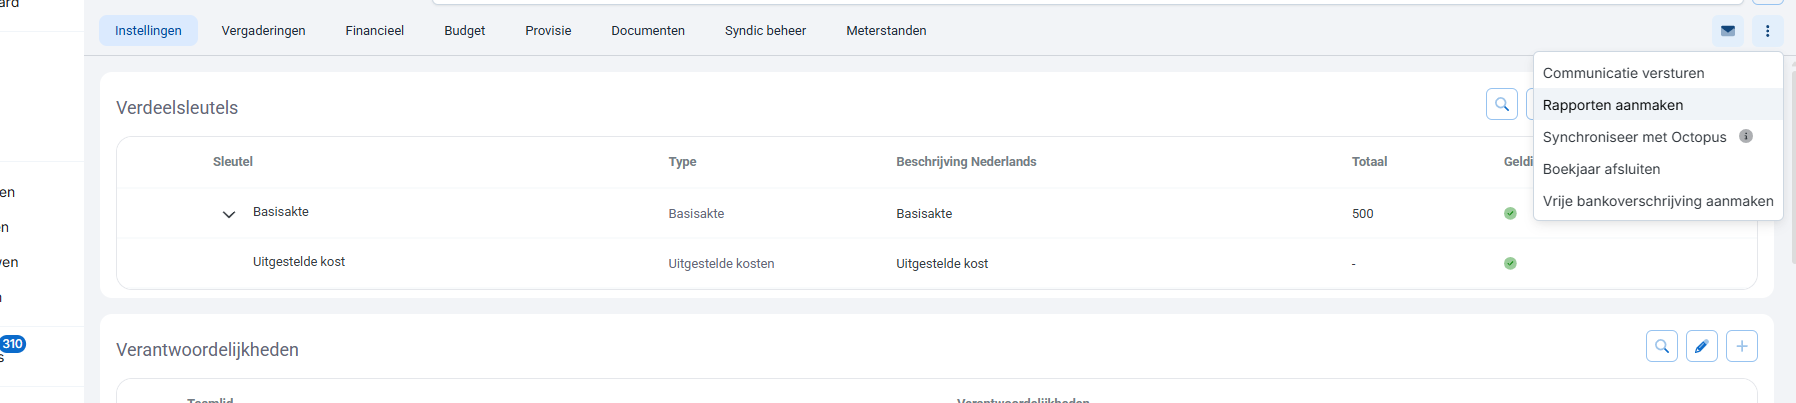The width and height of the screenshot is (1796, 403).
Task: Click the plus icon to add Verantwoordelijkheden
Action: (x=1741, y=346)
